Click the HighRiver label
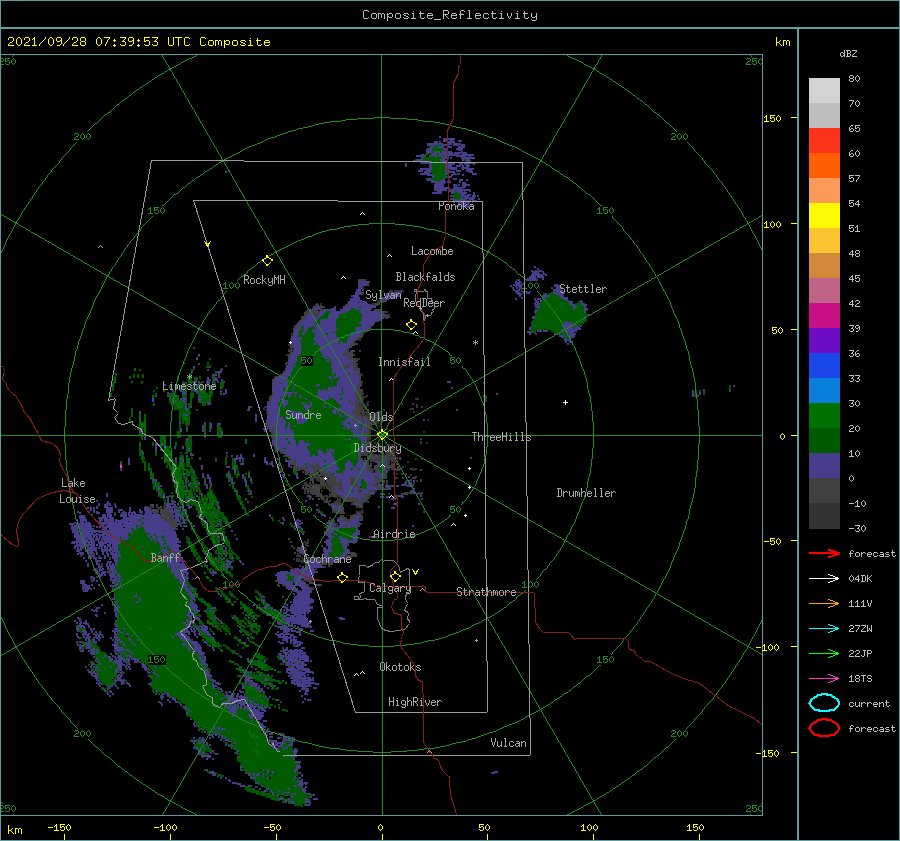Viewport: 900px width, 841px height. pos(415,702)
